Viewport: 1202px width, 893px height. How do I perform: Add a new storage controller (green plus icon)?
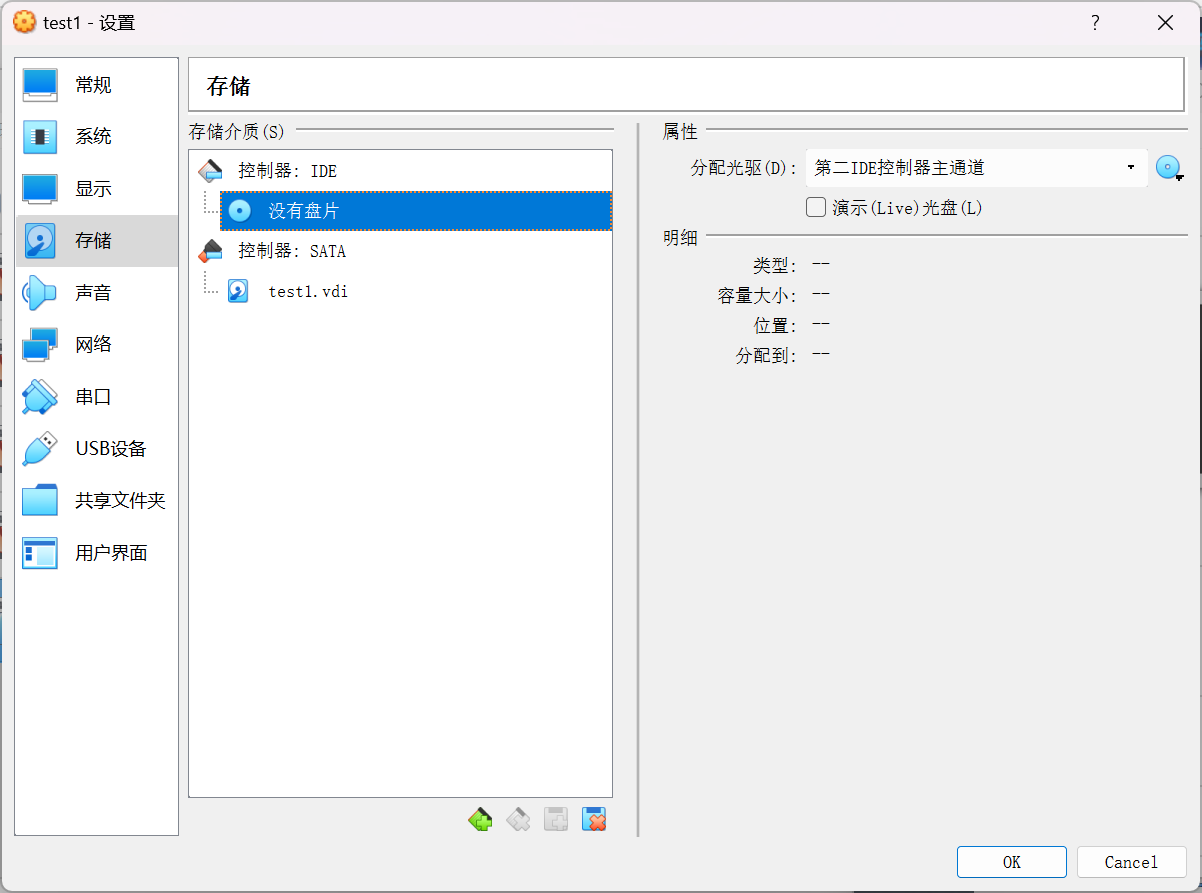(x=480, y=821)
